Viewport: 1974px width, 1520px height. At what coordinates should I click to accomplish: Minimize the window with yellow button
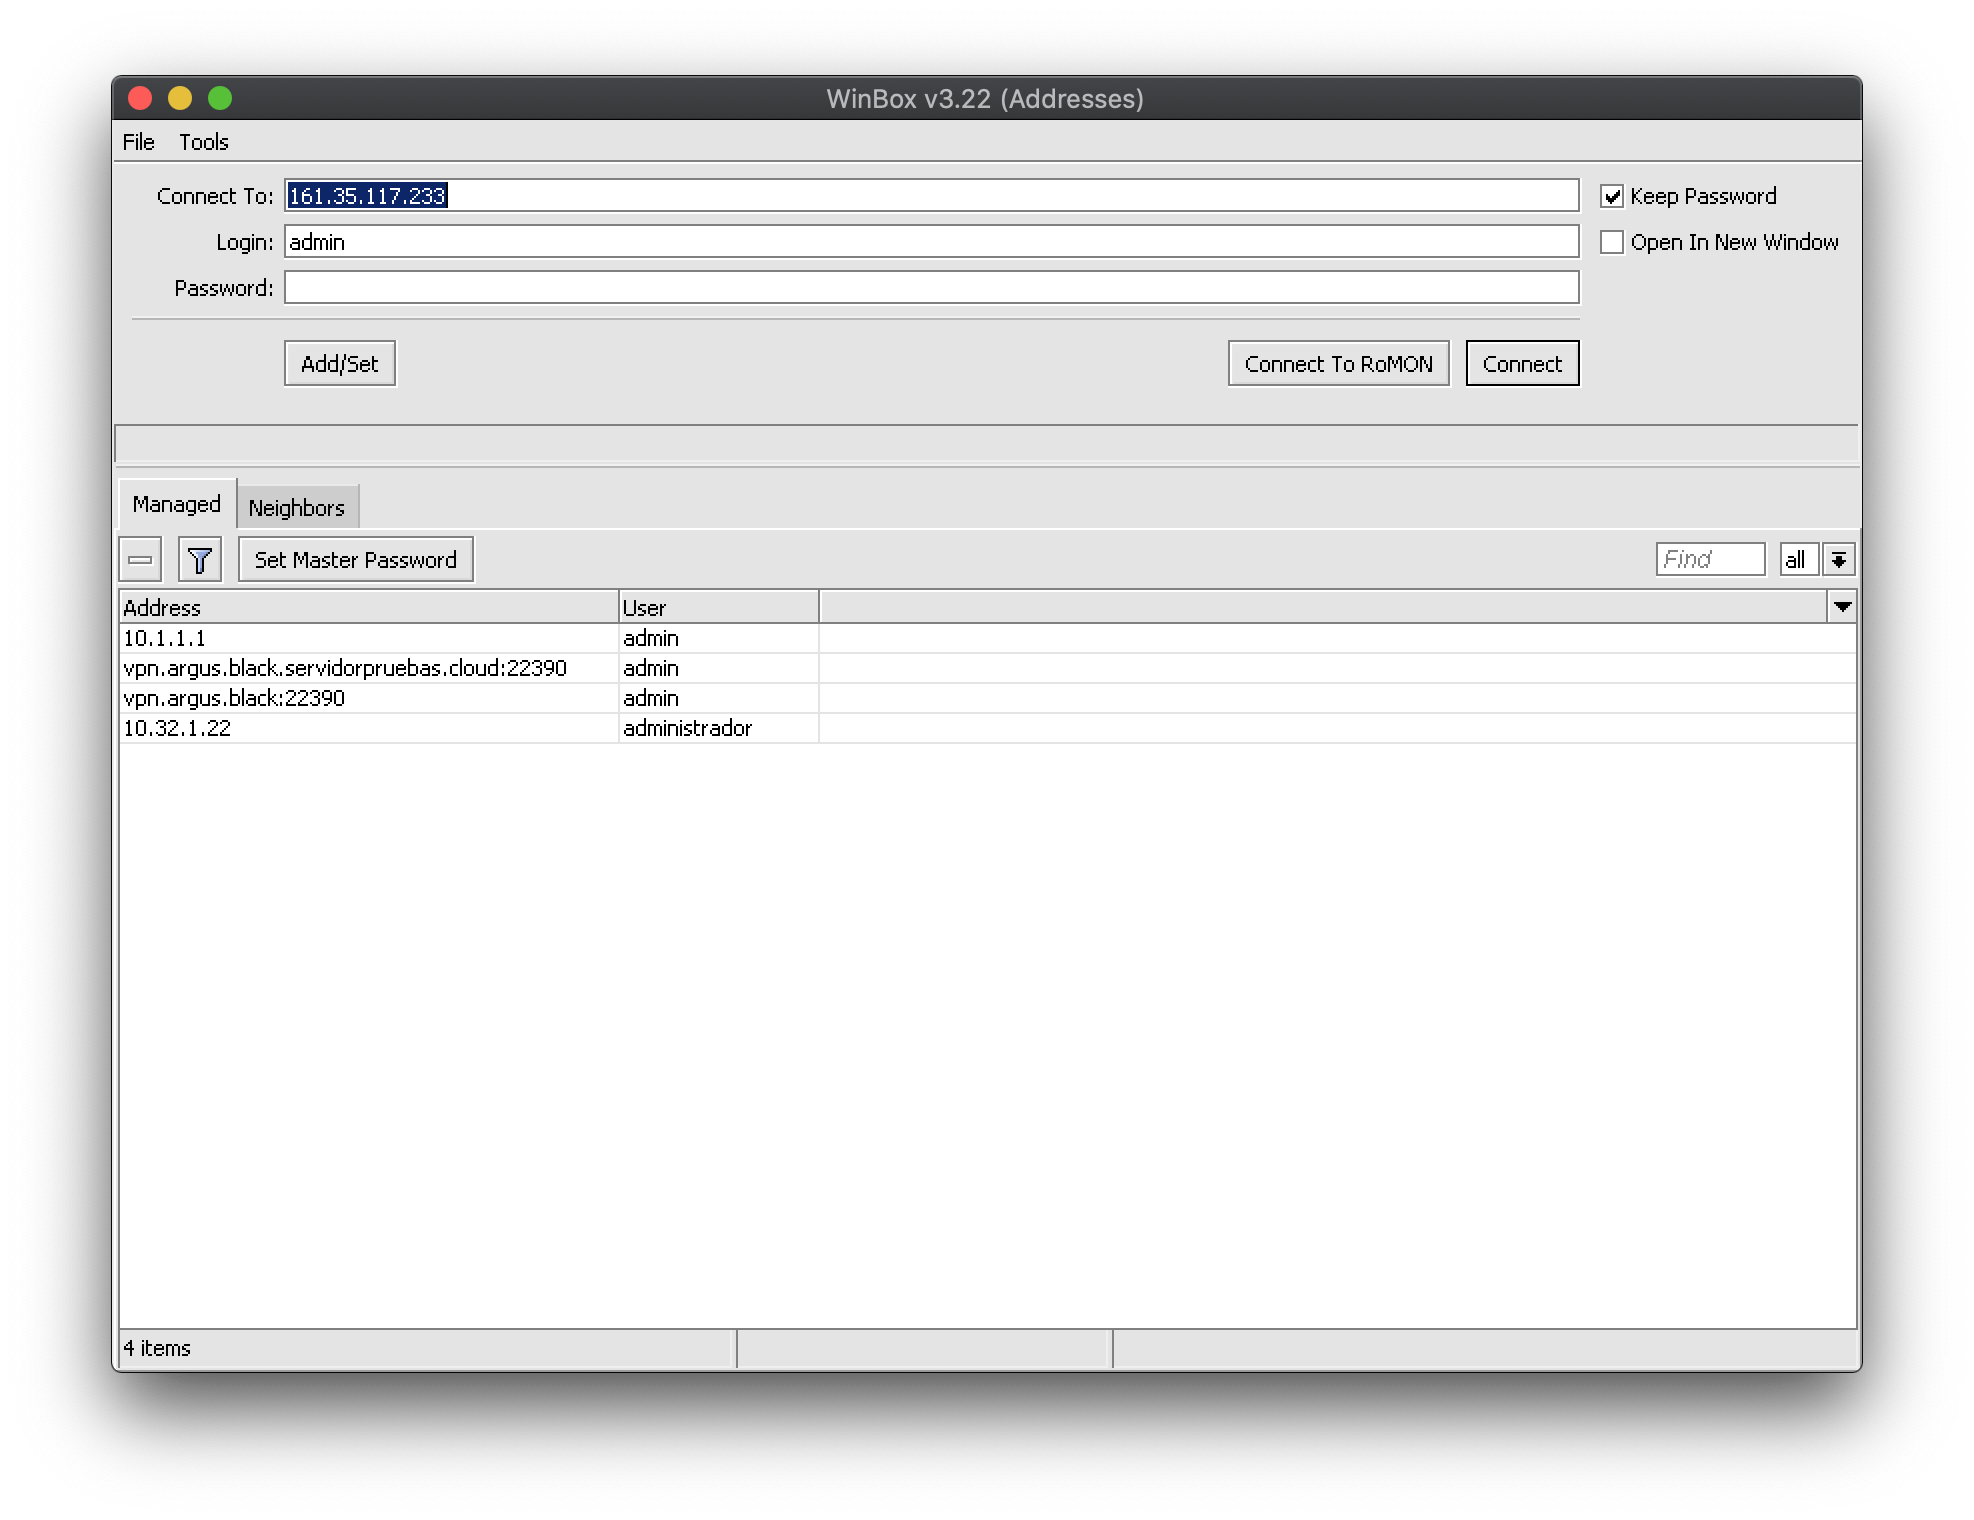(180, 98)
